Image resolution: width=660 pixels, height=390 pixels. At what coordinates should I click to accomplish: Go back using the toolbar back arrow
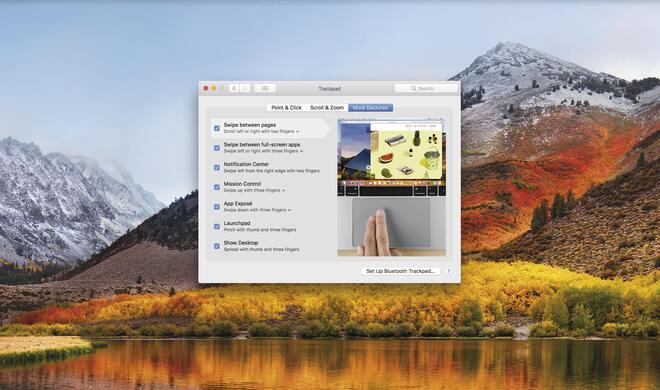pos(234,88)
